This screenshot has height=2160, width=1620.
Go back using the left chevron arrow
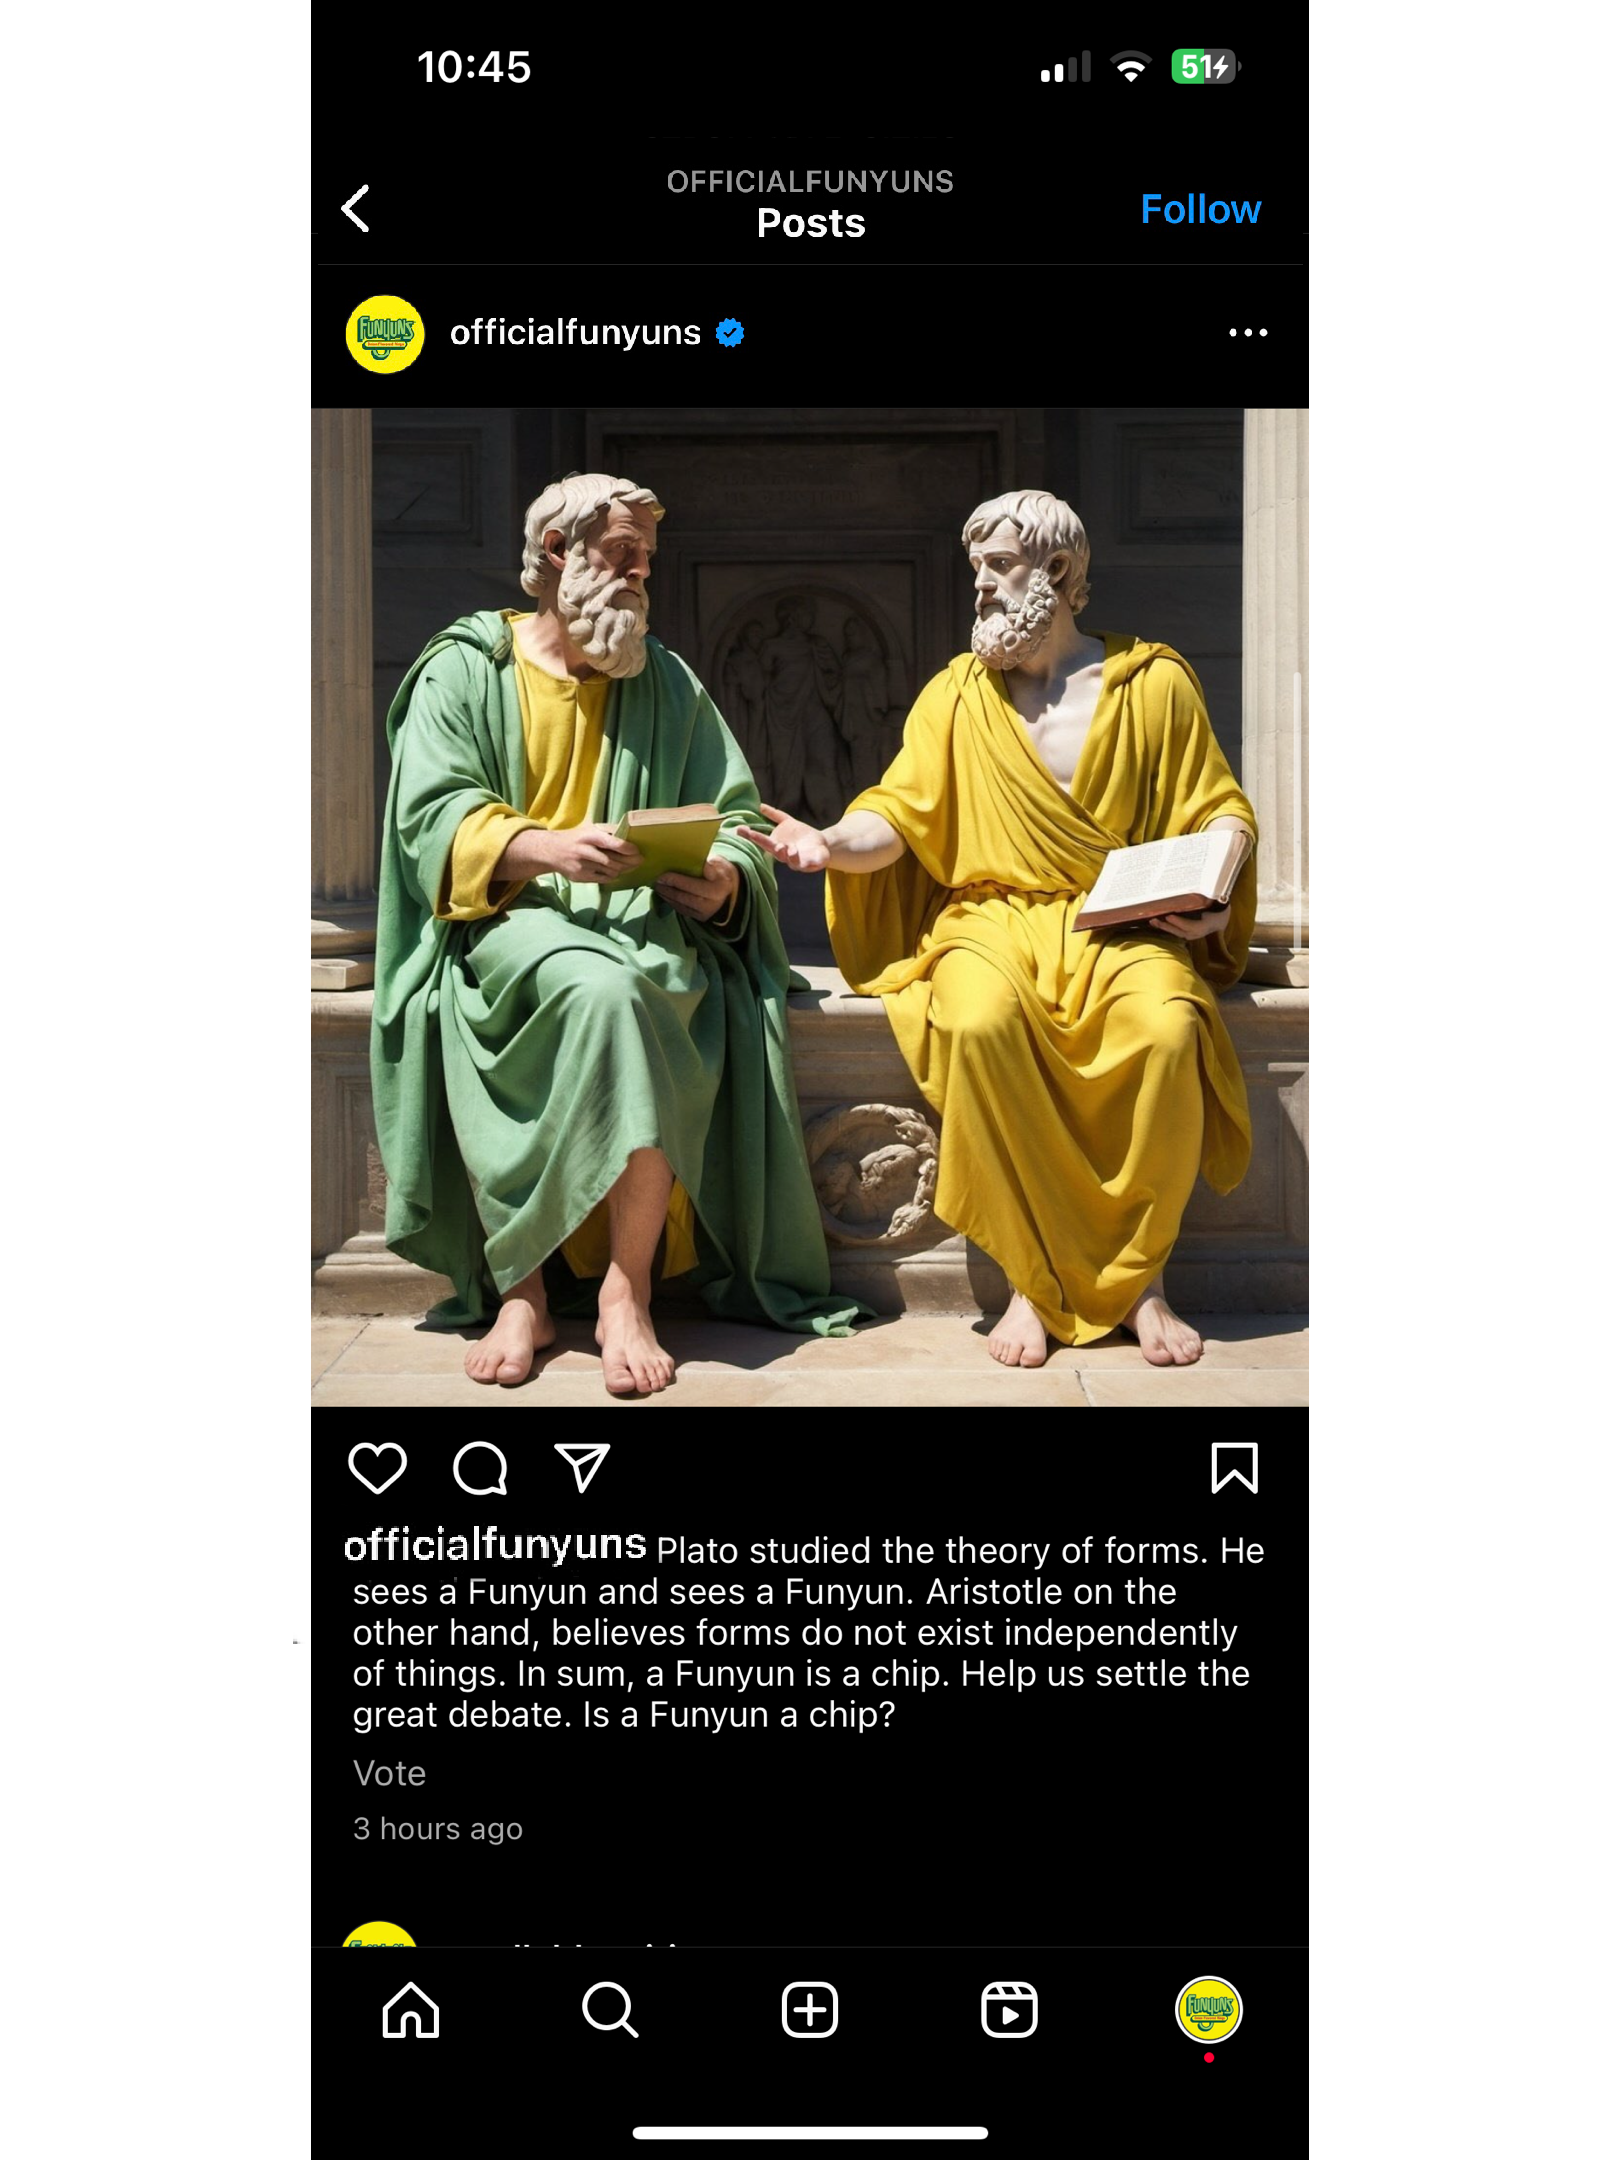356,208
